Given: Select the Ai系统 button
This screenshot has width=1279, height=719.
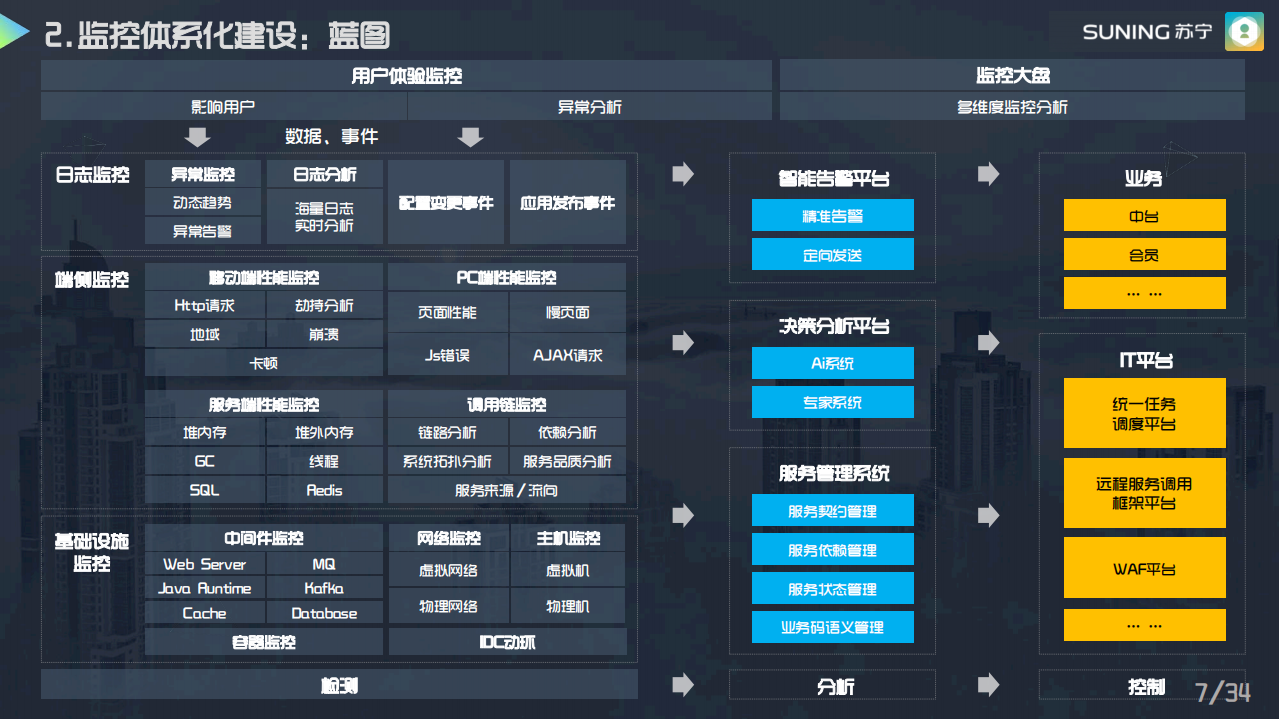Looking at the screenshot, I should [x=832, y=363].
